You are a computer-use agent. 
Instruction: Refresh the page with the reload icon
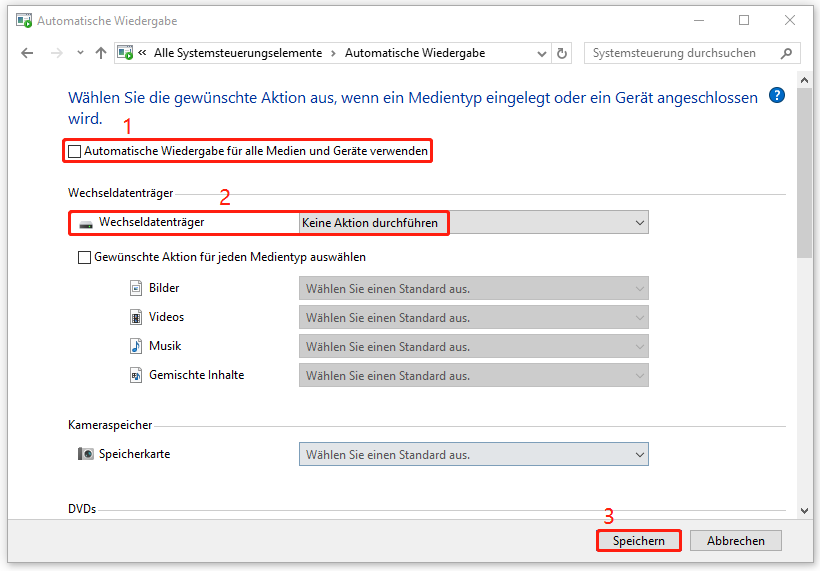tap(562, 53)
